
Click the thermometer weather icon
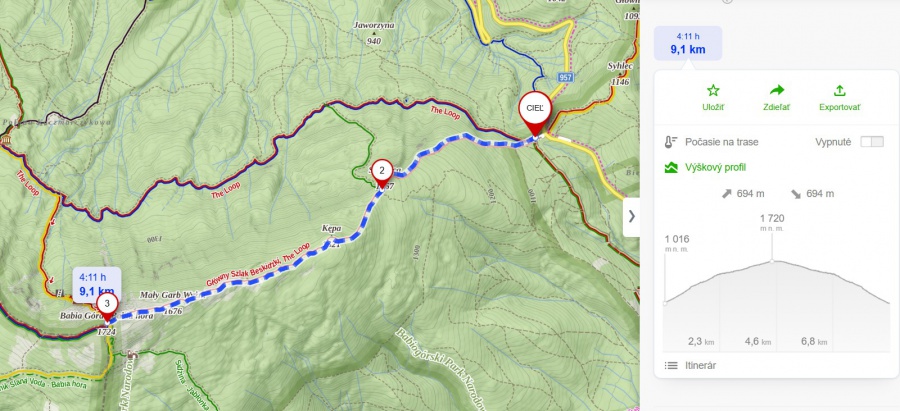tap(670, 141)
